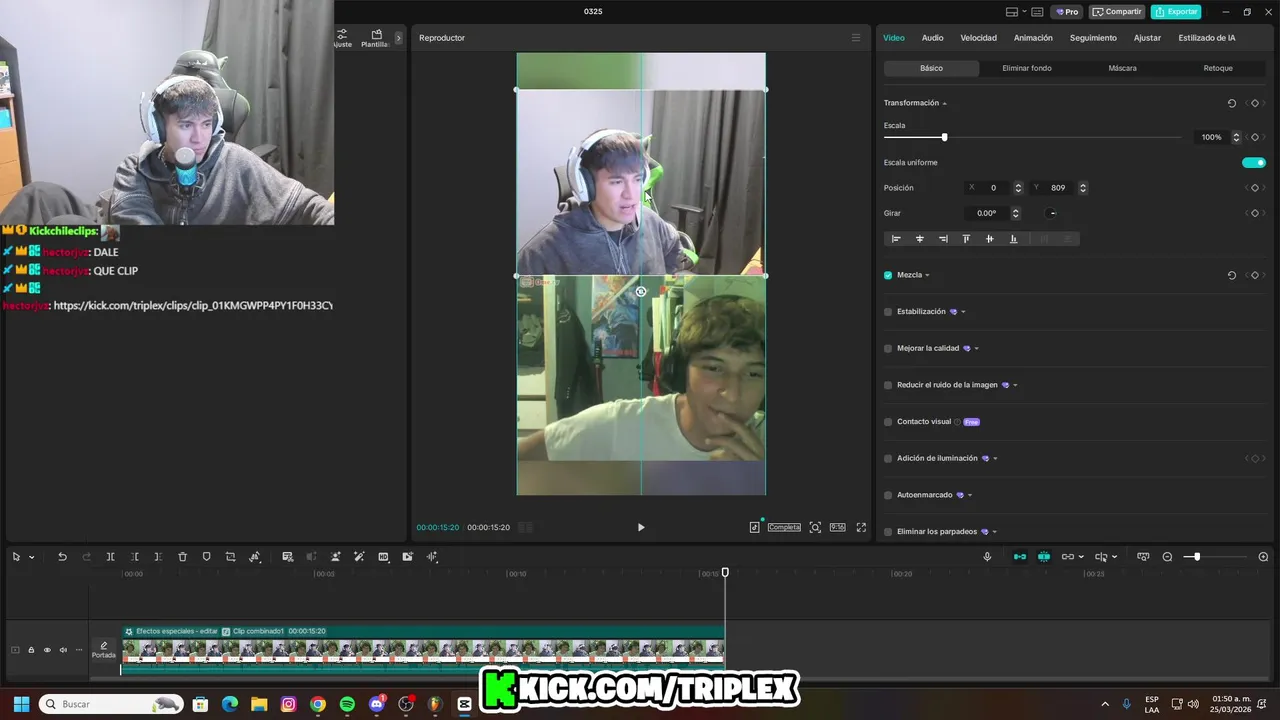Add keyframe for Escala
Viewport: 1280px width, 720px height.
pyautogui.click(x=1255, y=137)
